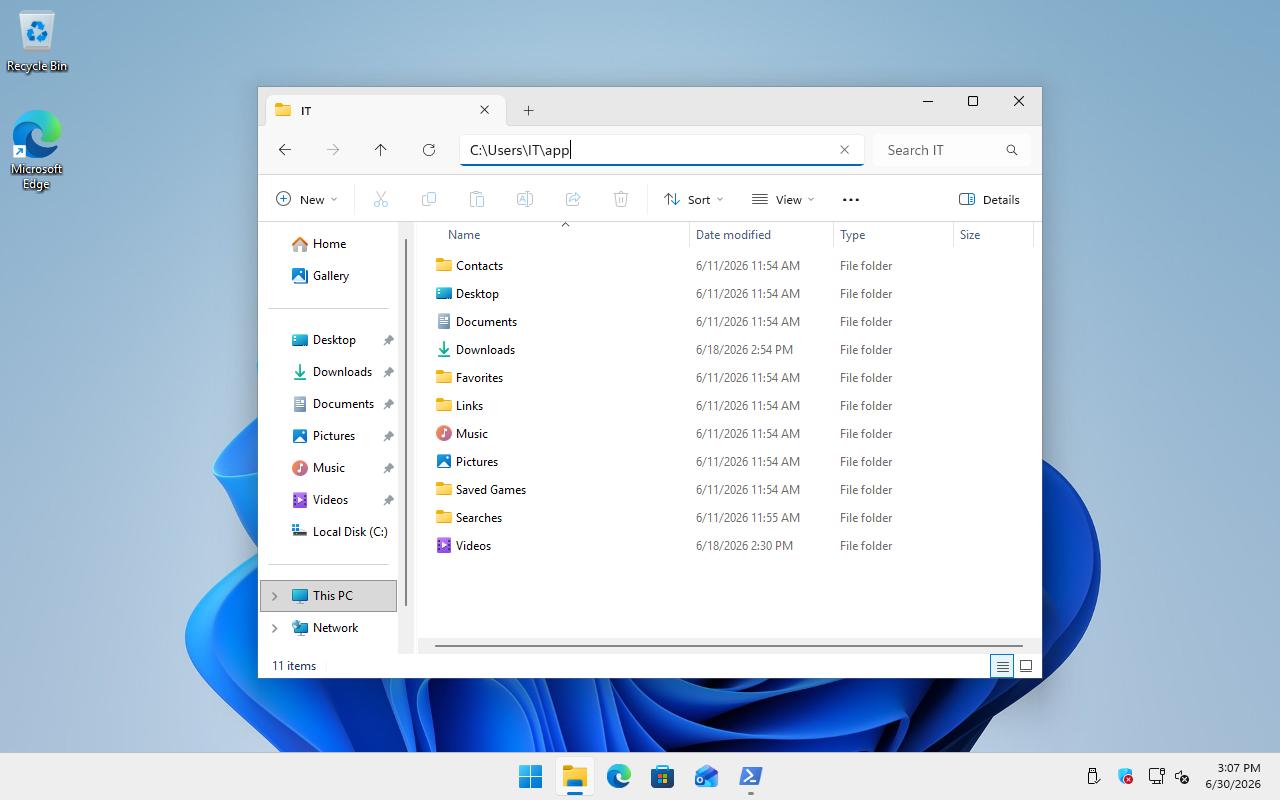
Task: Launch PowerShell from the taskbar
Action: click(750, 776)
